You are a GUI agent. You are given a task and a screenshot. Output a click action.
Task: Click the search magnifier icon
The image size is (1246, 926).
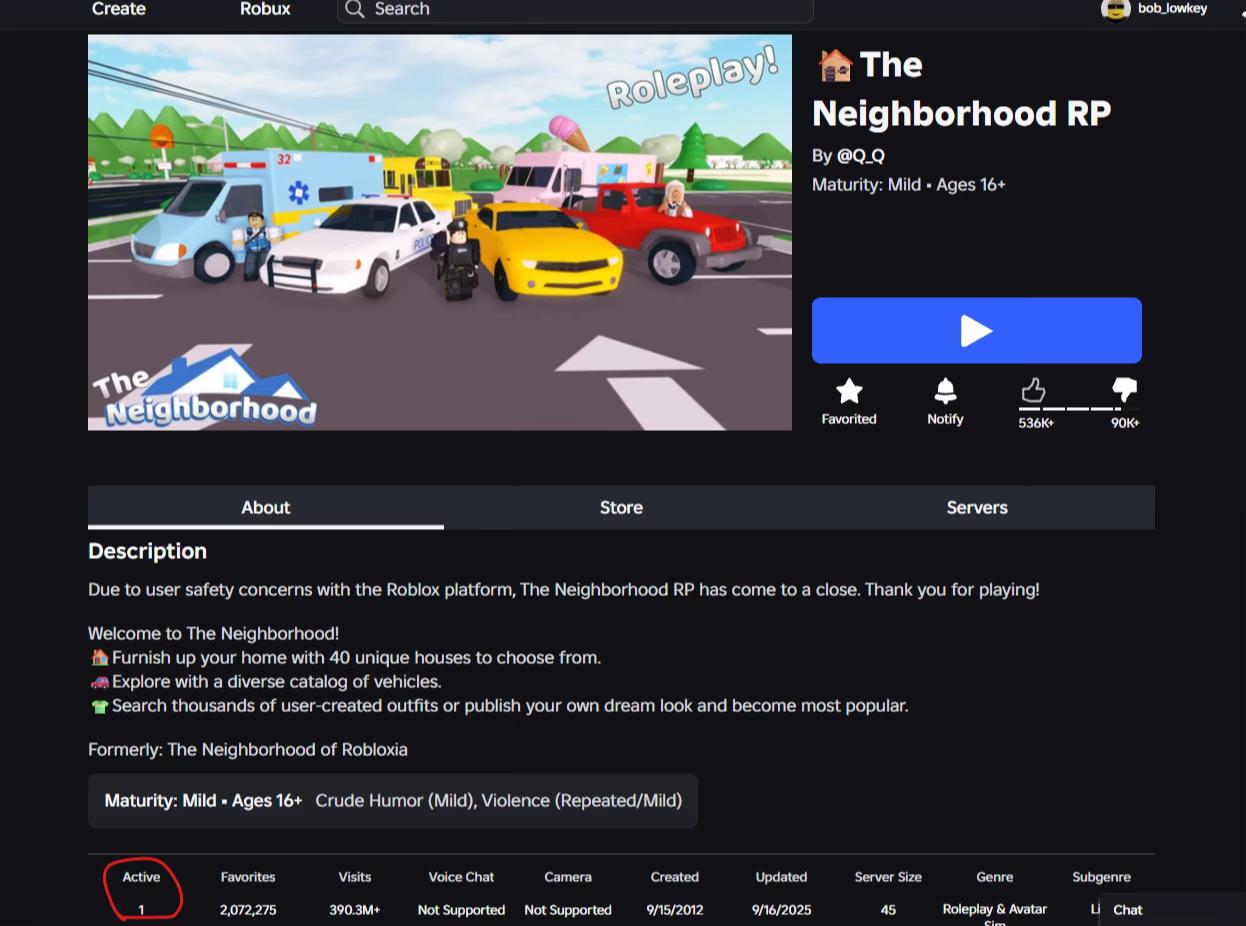pyautogui.click(x=354, y=10)
